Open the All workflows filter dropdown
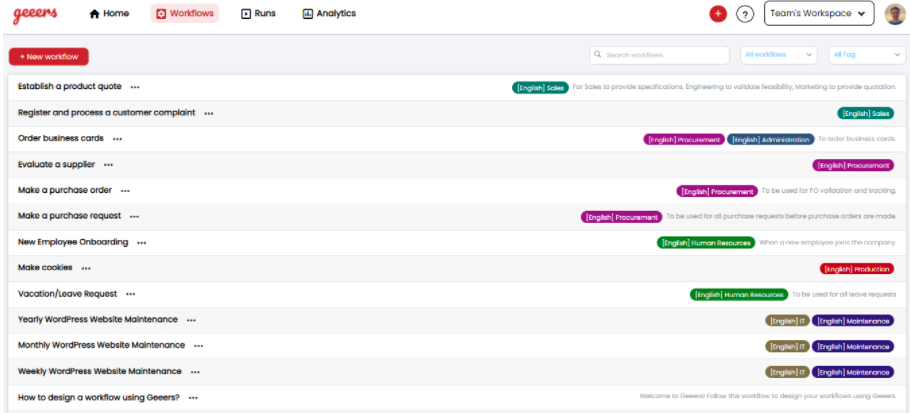Screen dimensions: 910x413 779,55
